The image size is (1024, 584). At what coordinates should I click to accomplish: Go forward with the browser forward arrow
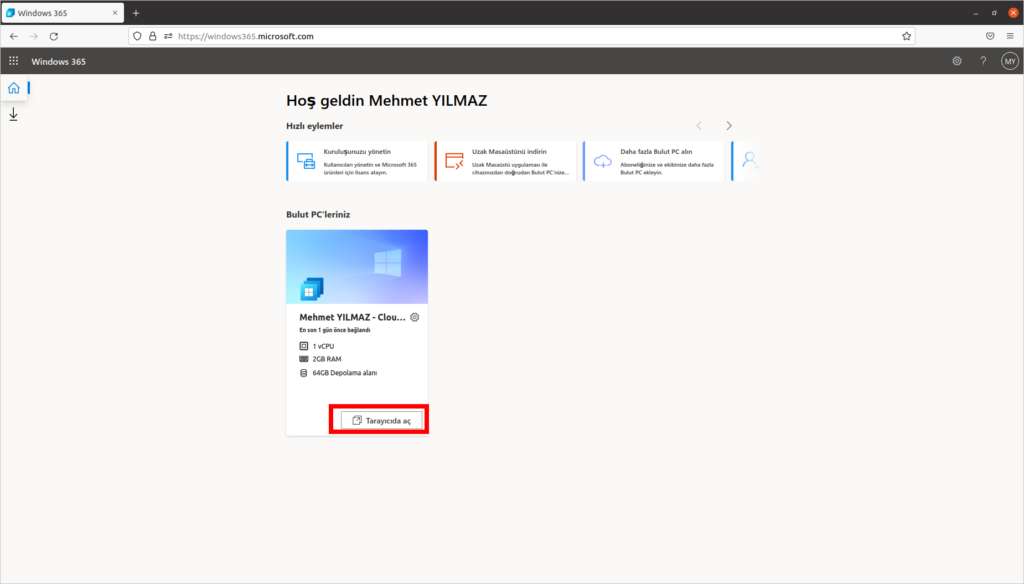click(x=34, y=36)
